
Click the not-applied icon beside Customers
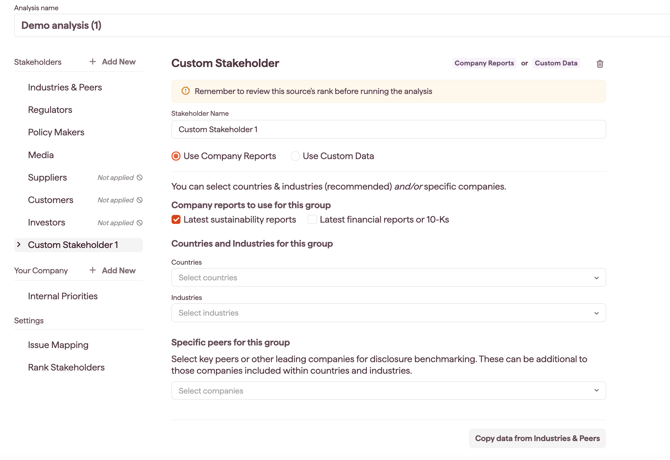click(140, 200)
